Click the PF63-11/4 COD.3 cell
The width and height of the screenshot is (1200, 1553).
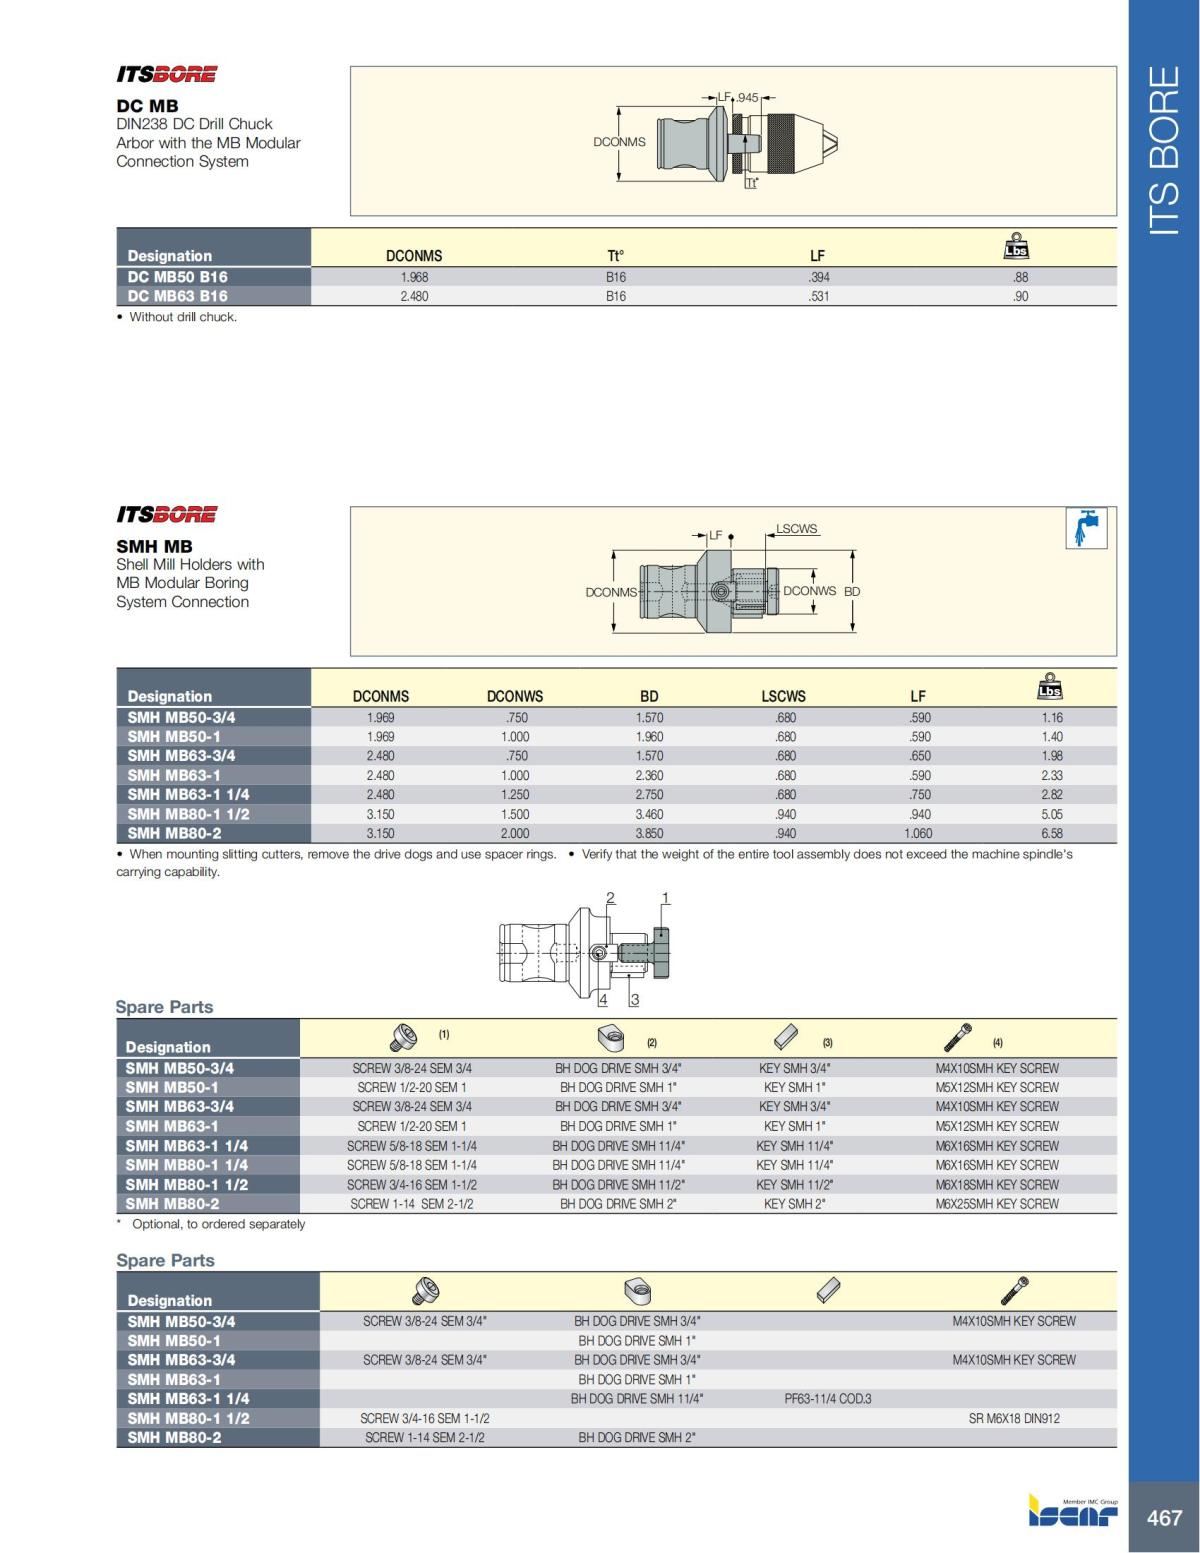(x=828, y=1398)
